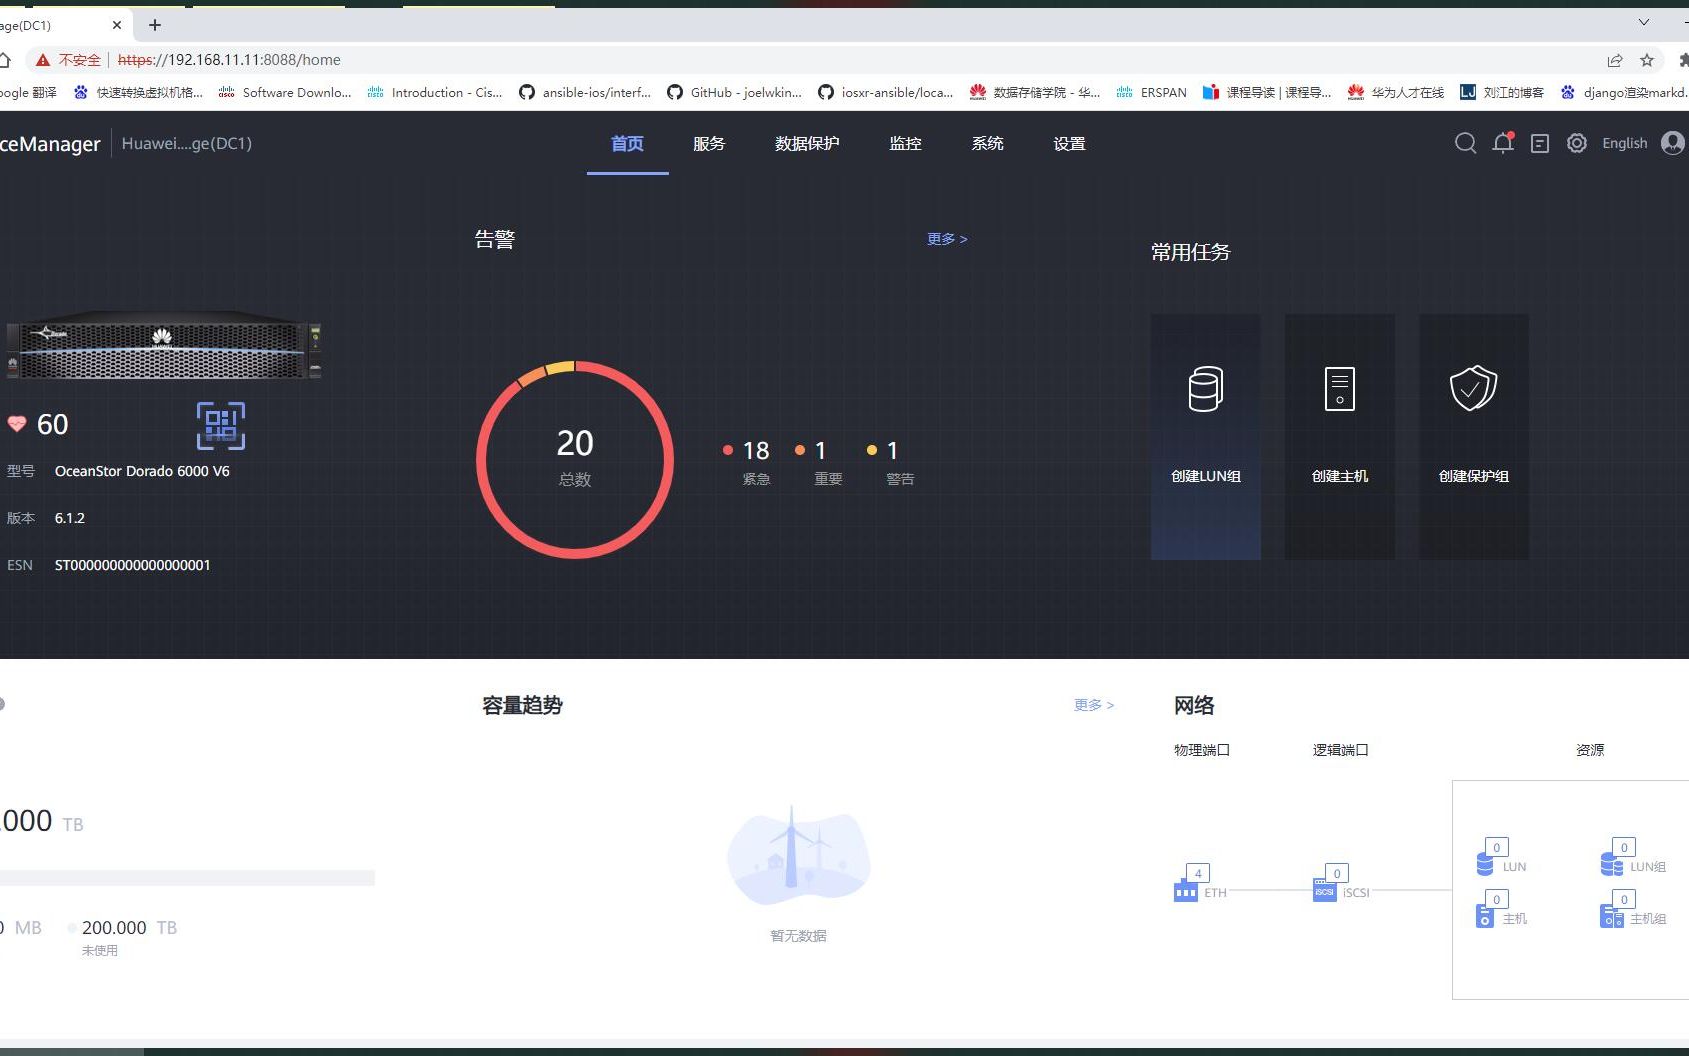The image size is (1689, 1056).
Task: Expand the browser tab search chevron
Action: tap(1643, 22)
